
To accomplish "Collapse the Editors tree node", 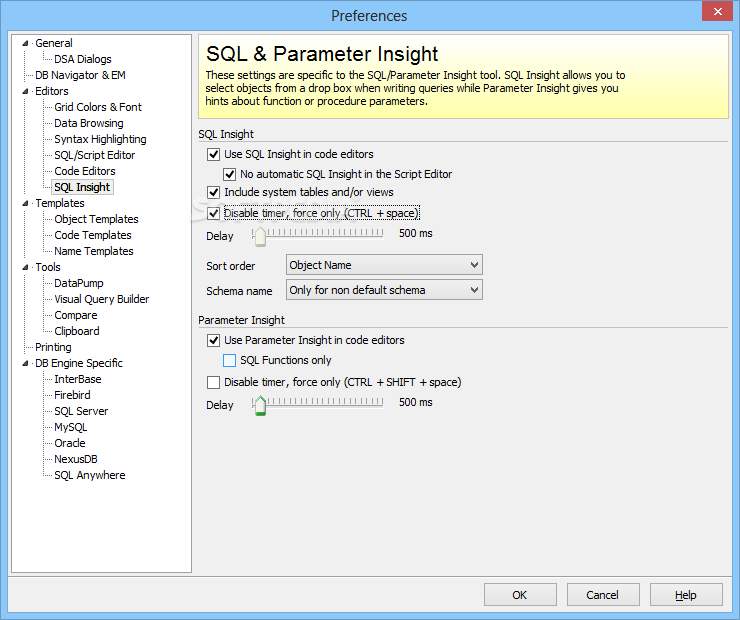I will pyautogui.click(x=25, y=92).
